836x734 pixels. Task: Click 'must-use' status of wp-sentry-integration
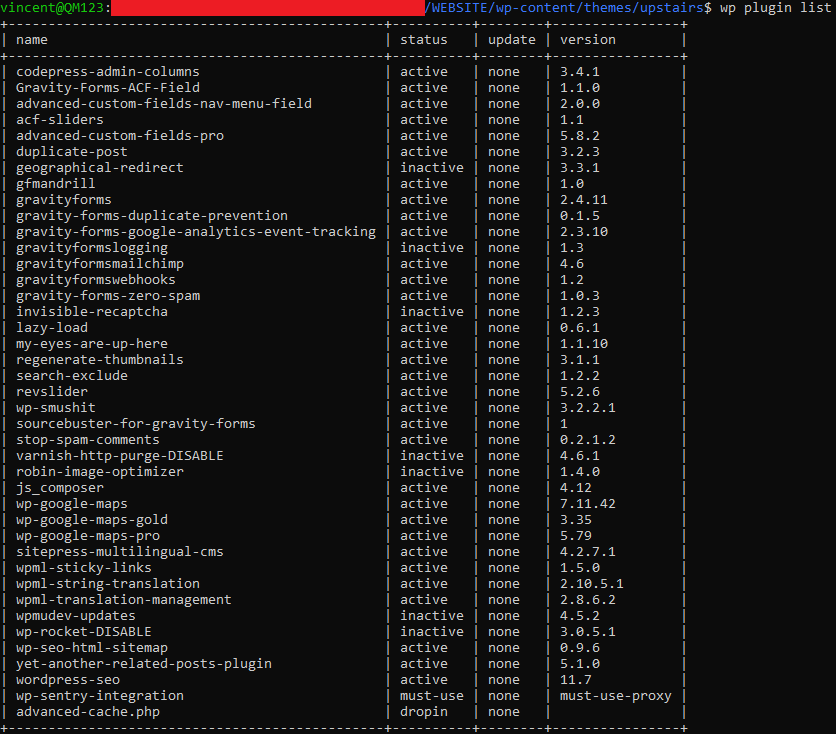pyautogui.click(x=432, y=696)
